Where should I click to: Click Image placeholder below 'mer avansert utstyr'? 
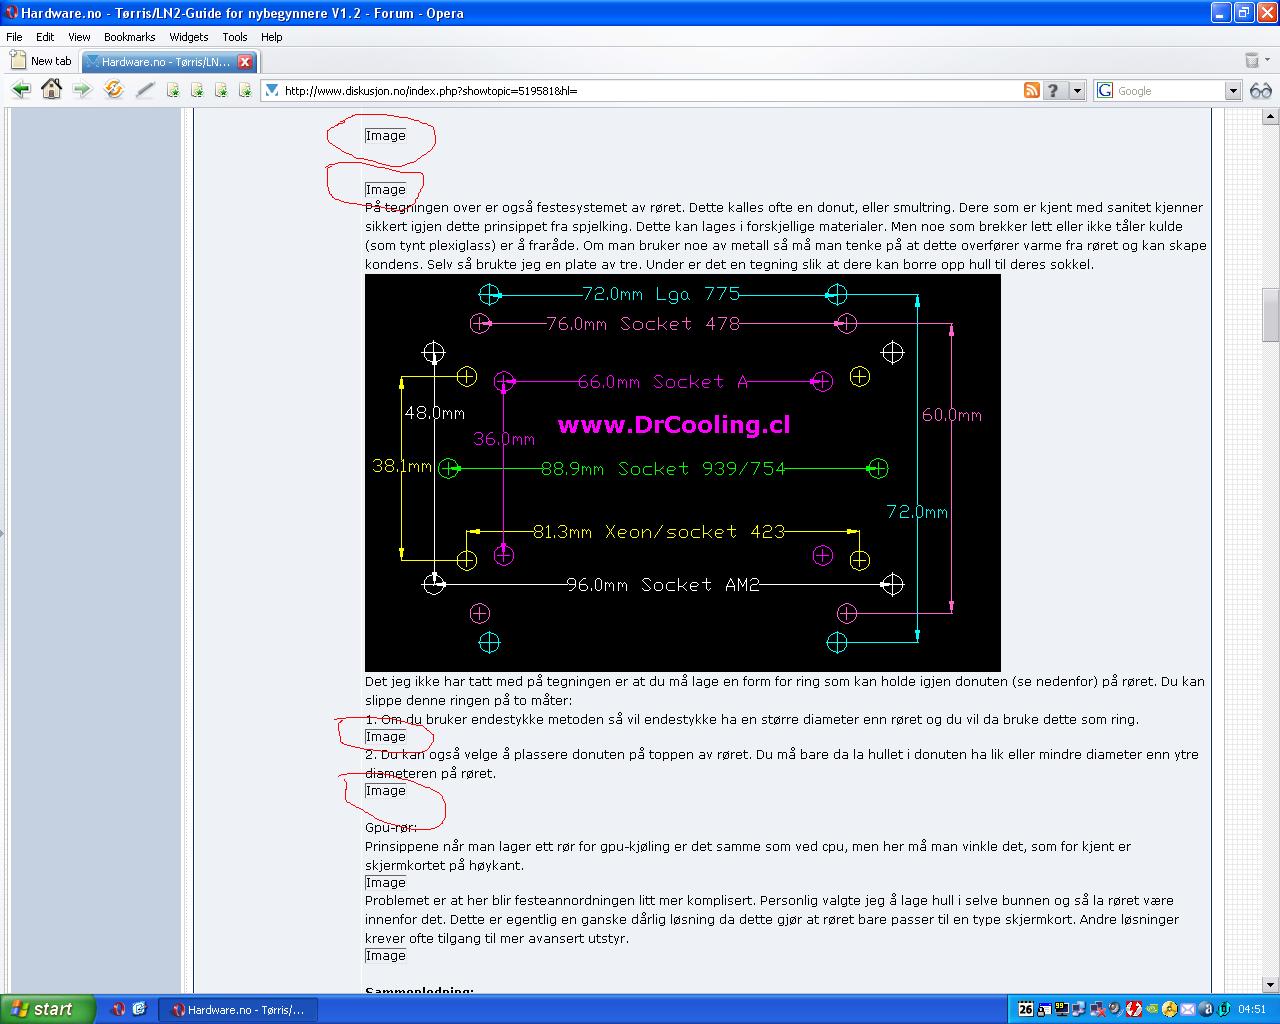pos(385,956)
